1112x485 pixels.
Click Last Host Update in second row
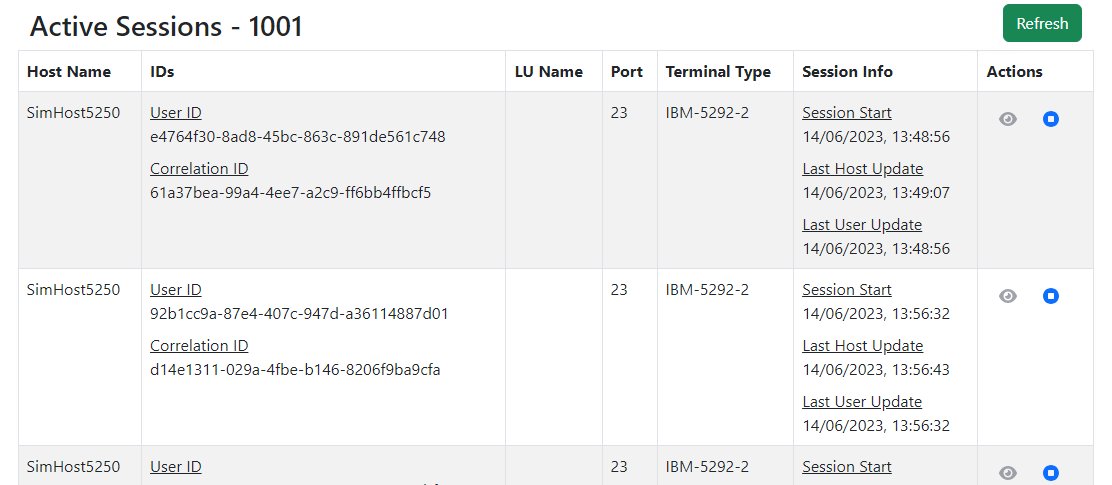[862, 346]
